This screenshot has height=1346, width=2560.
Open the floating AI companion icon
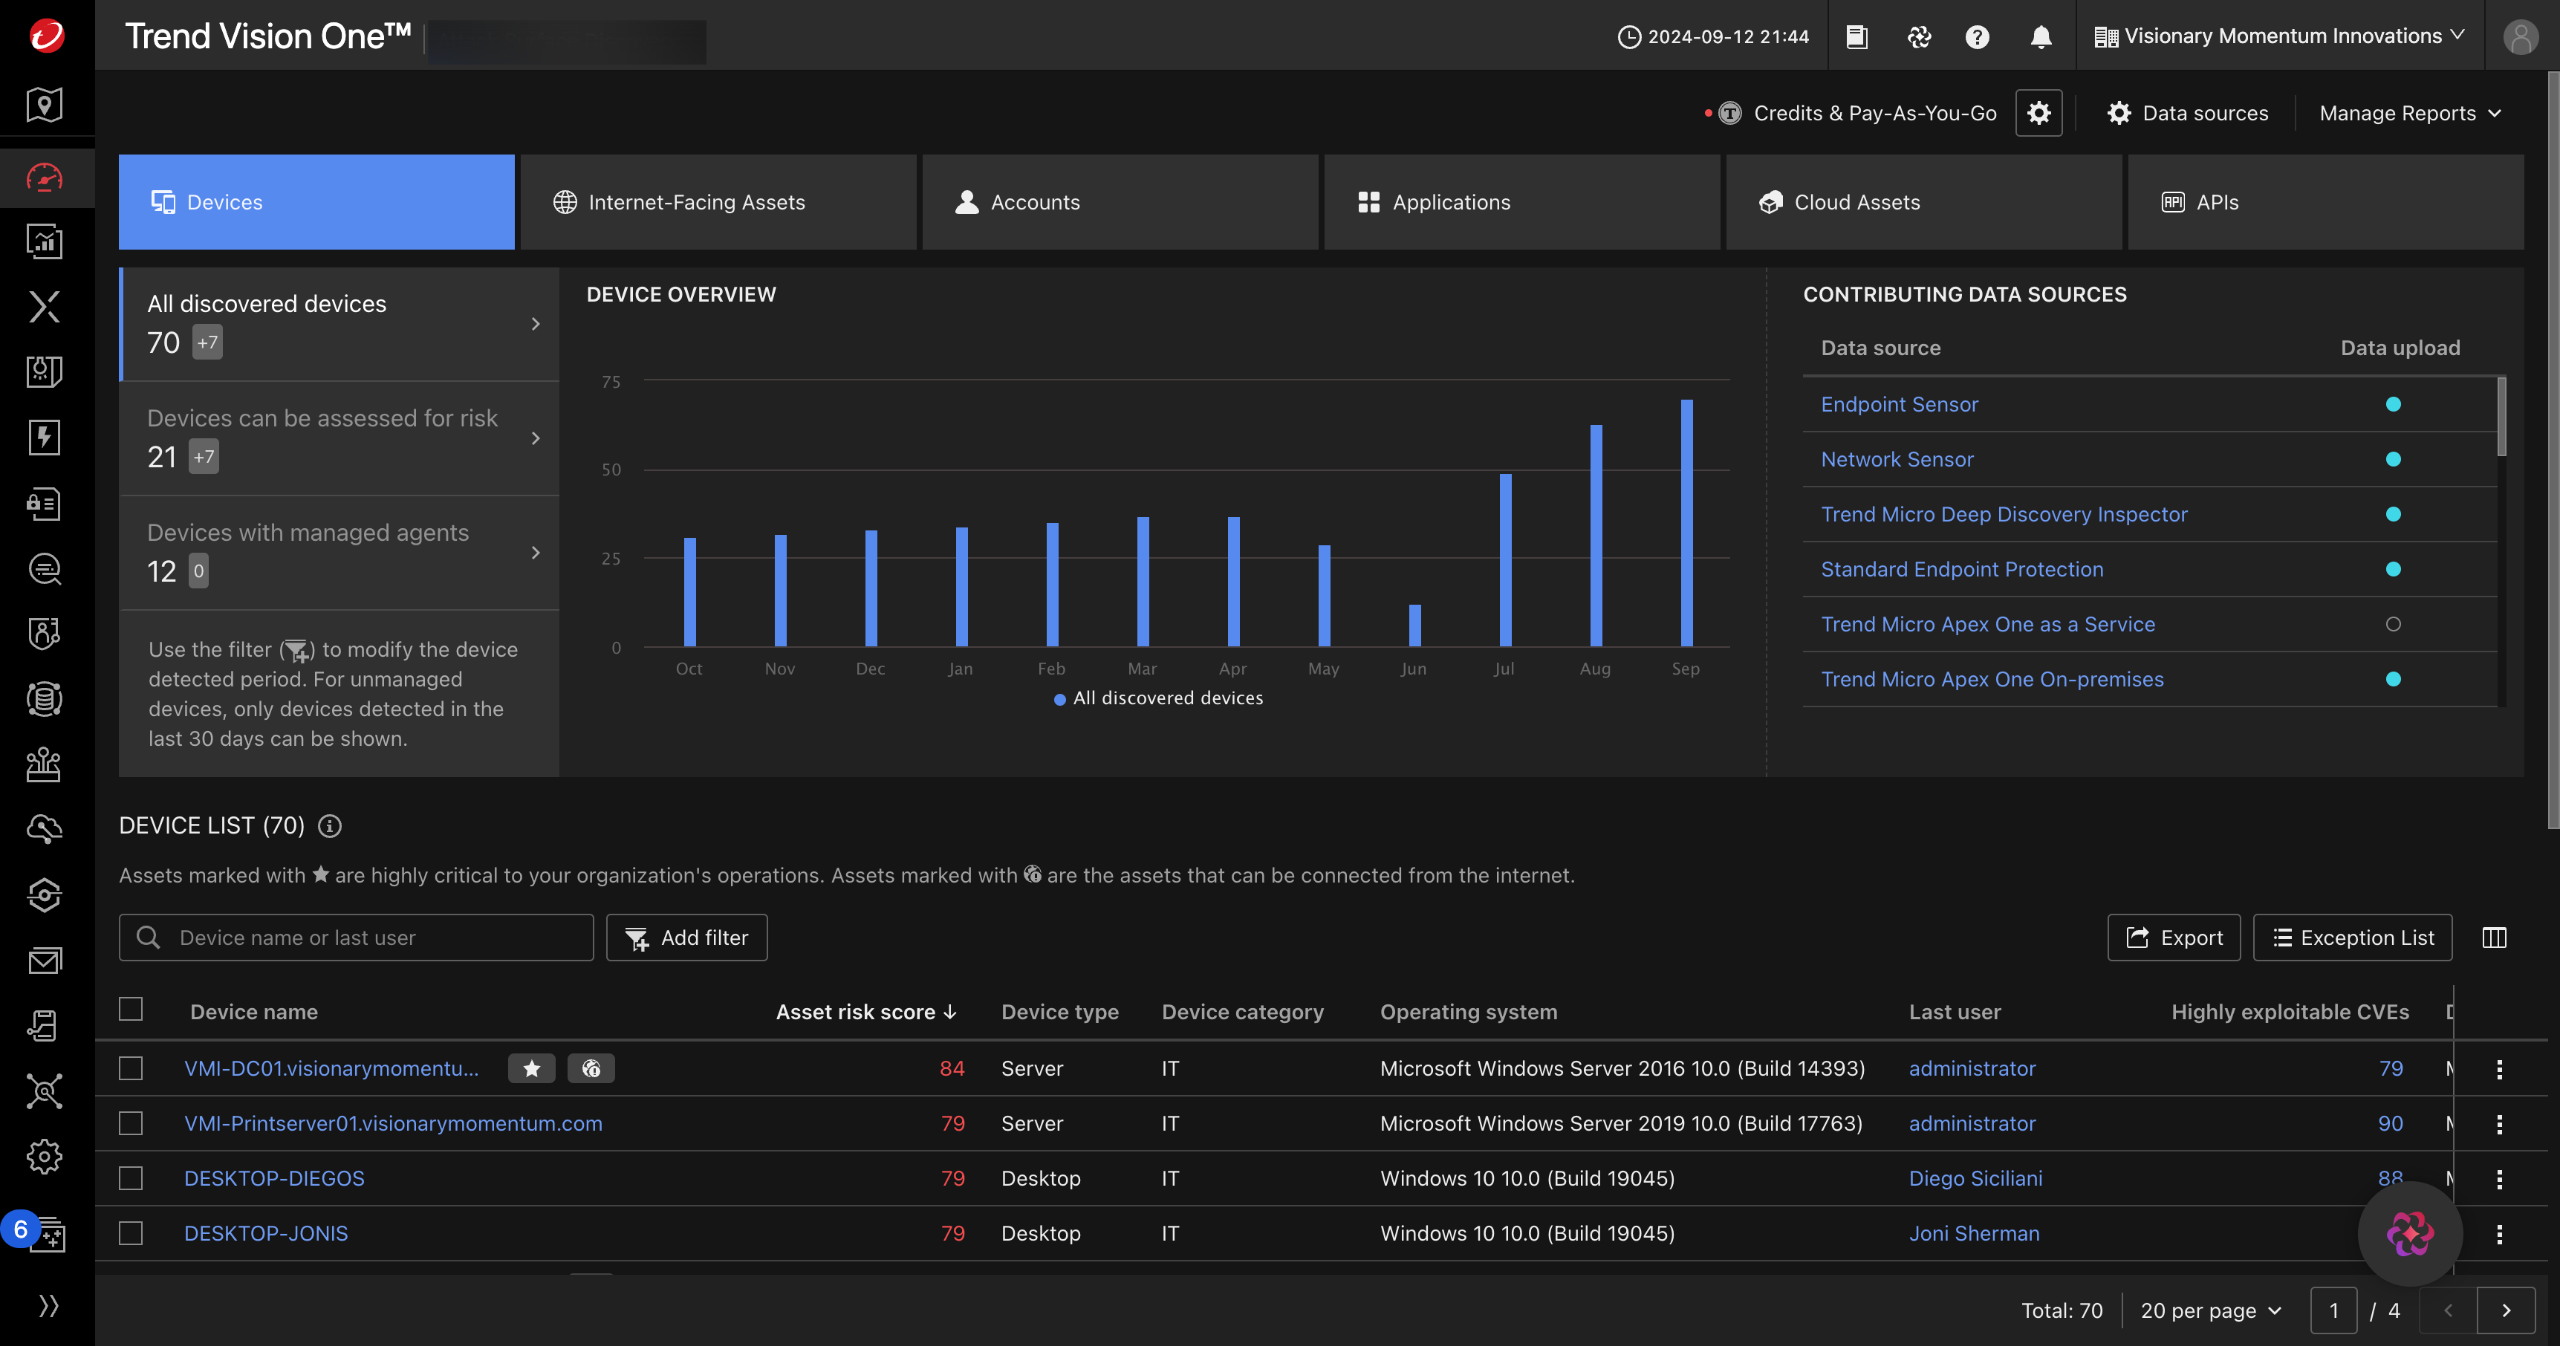[2410, 1233]
